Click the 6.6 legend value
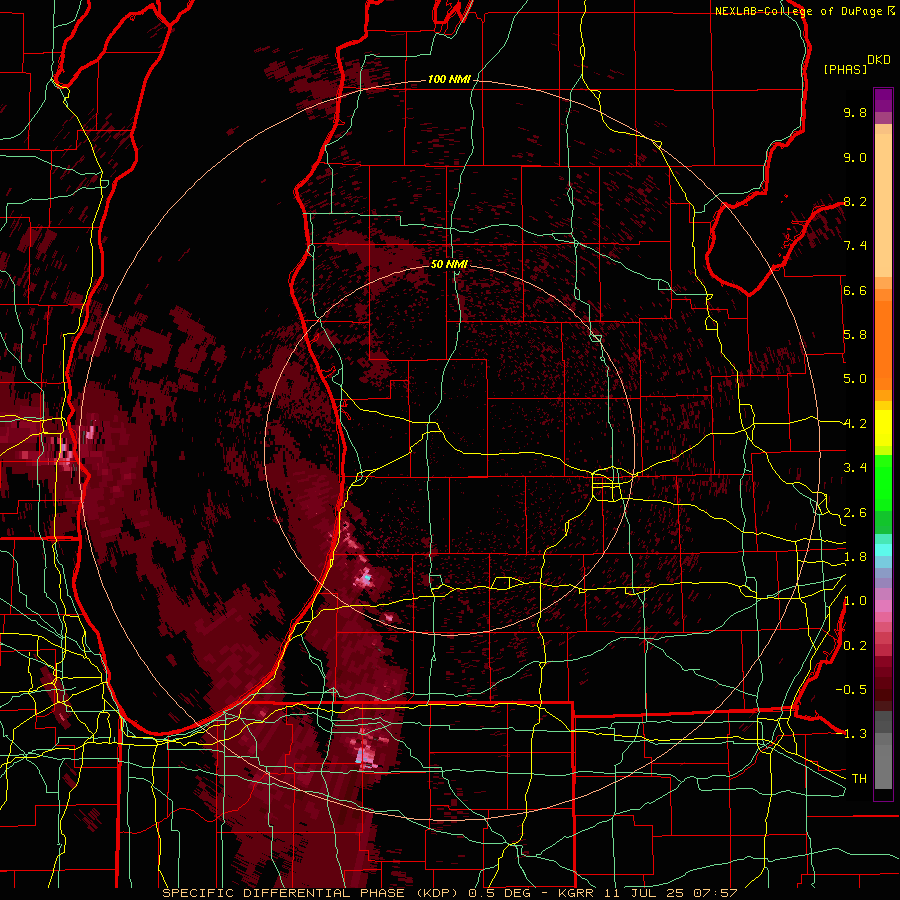 855,291
